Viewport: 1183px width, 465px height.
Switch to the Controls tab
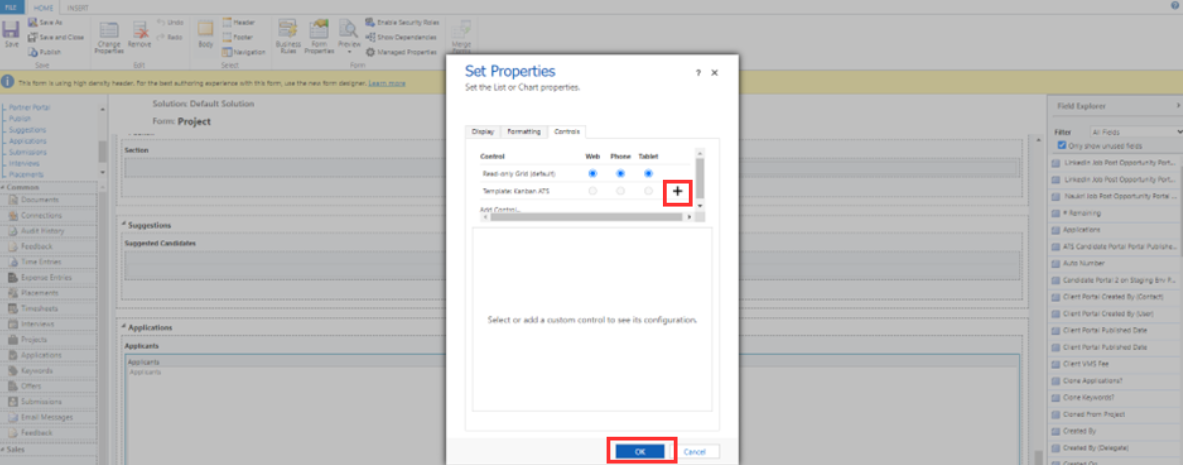567,131
